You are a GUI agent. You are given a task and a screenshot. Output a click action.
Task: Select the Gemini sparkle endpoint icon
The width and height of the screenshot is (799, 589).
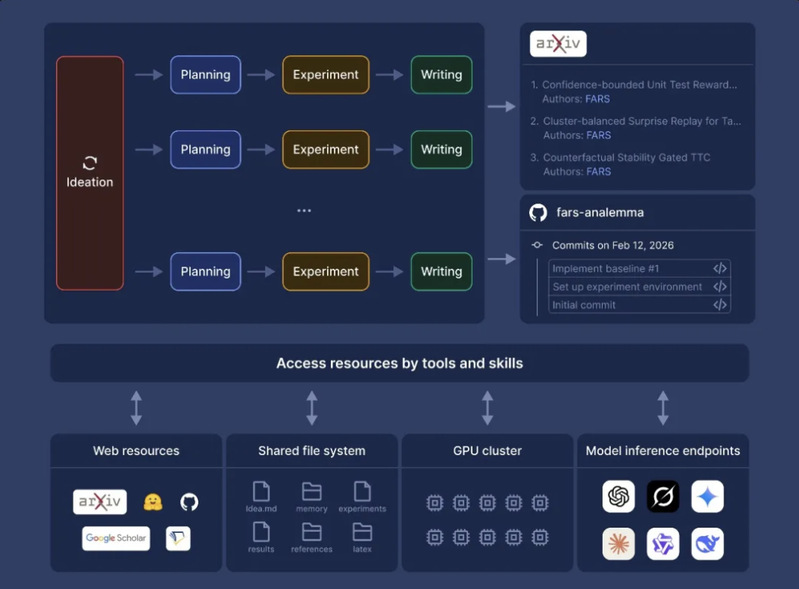click(x=707, y=496)
